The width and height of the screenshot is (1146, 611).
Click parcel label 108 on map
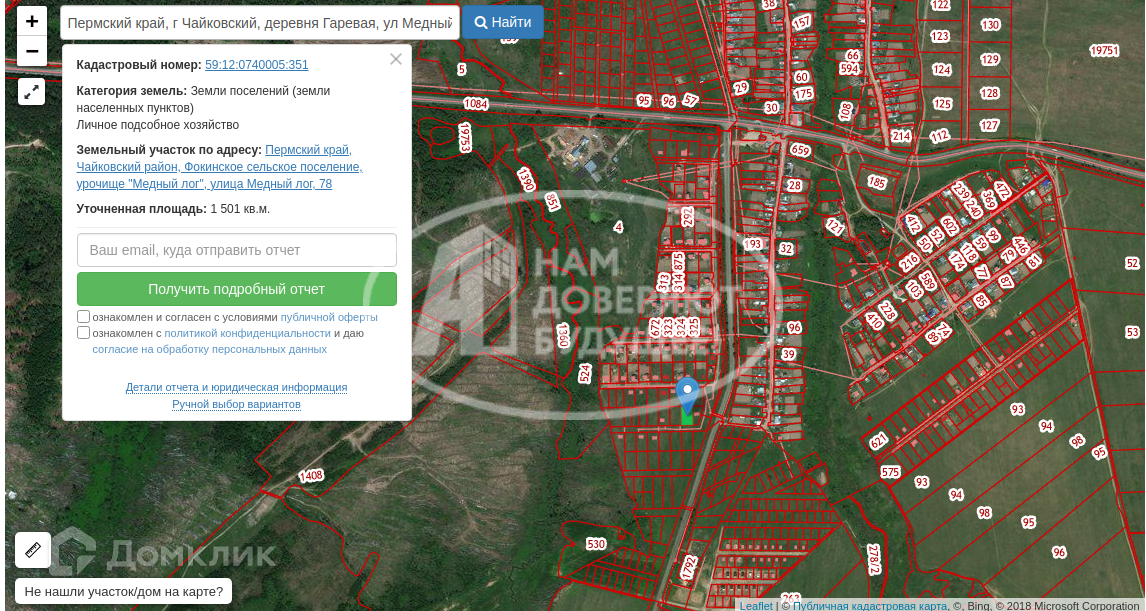846,111
